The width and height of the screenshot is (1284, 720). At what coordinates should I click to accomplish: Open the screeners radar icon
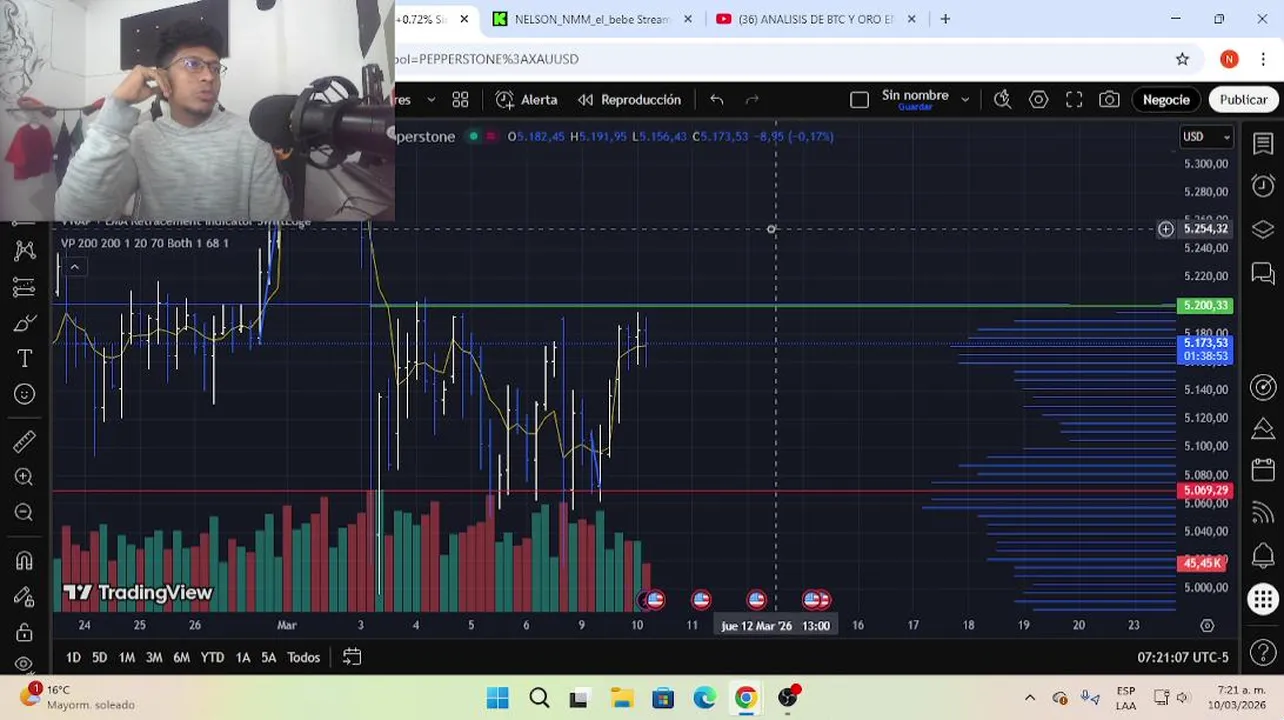coord(1263,387)
